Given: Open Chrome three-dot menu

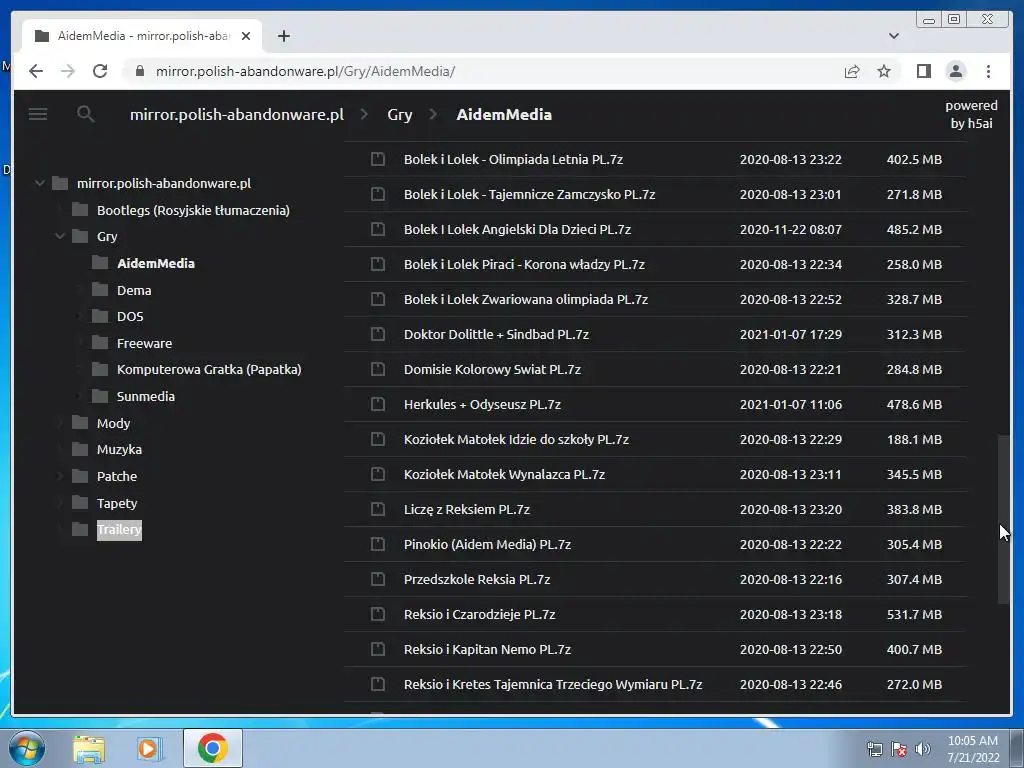Looking at the screenshot, I should (x=988, y=71).
